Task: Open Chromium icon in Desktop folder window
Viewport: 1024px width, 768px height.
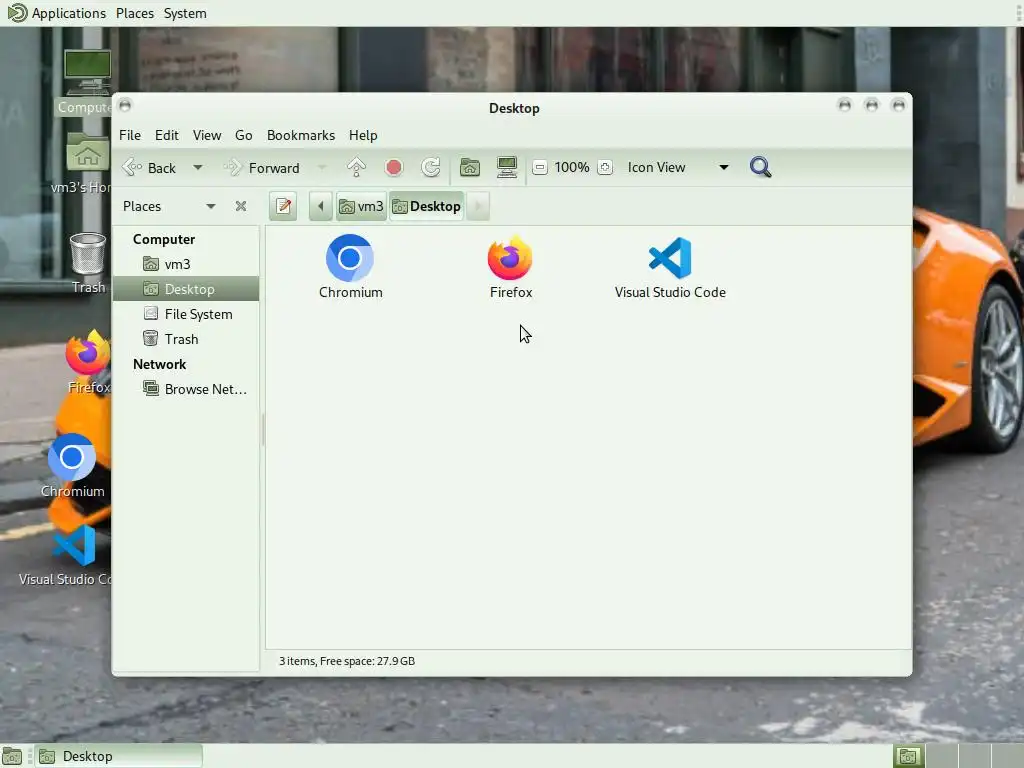Action: 350,258
